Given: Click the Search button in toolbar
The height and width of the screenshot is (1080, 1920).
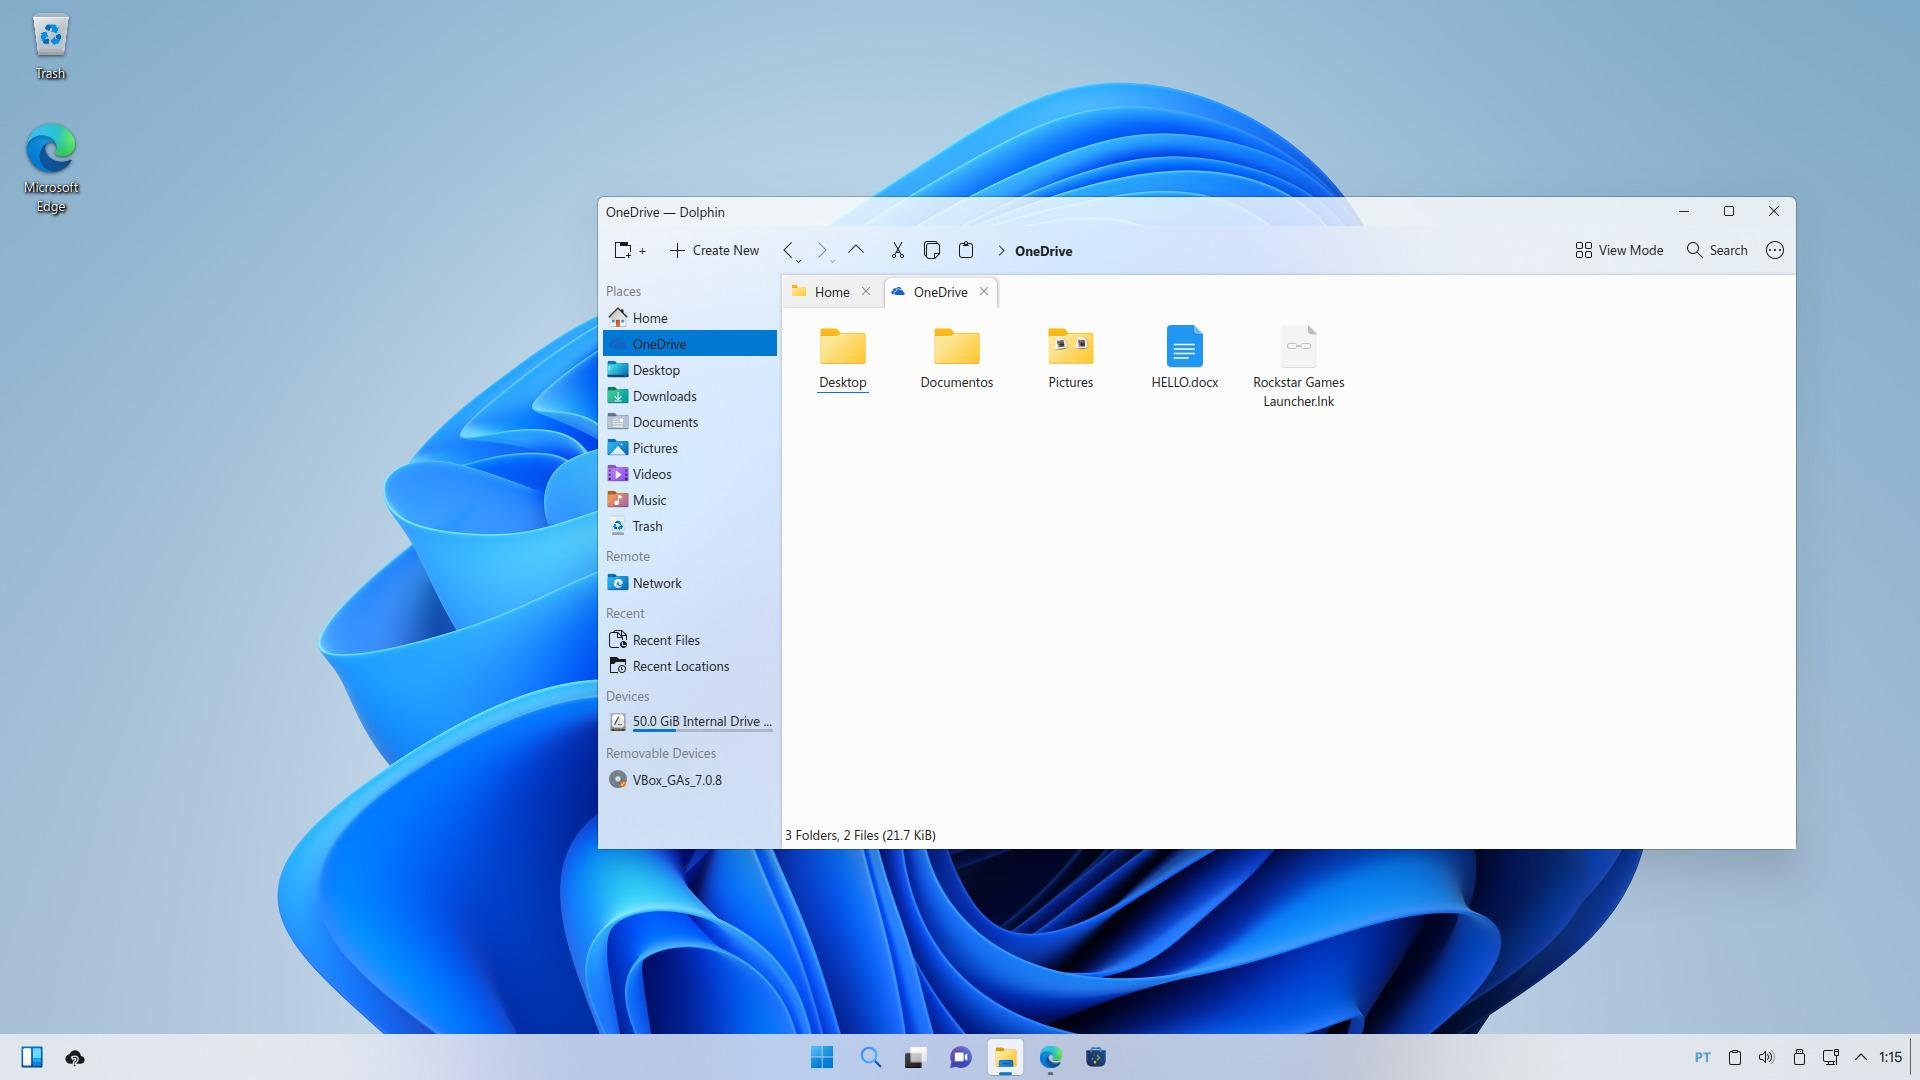Looking at the screenshot, I should 1717,250.
